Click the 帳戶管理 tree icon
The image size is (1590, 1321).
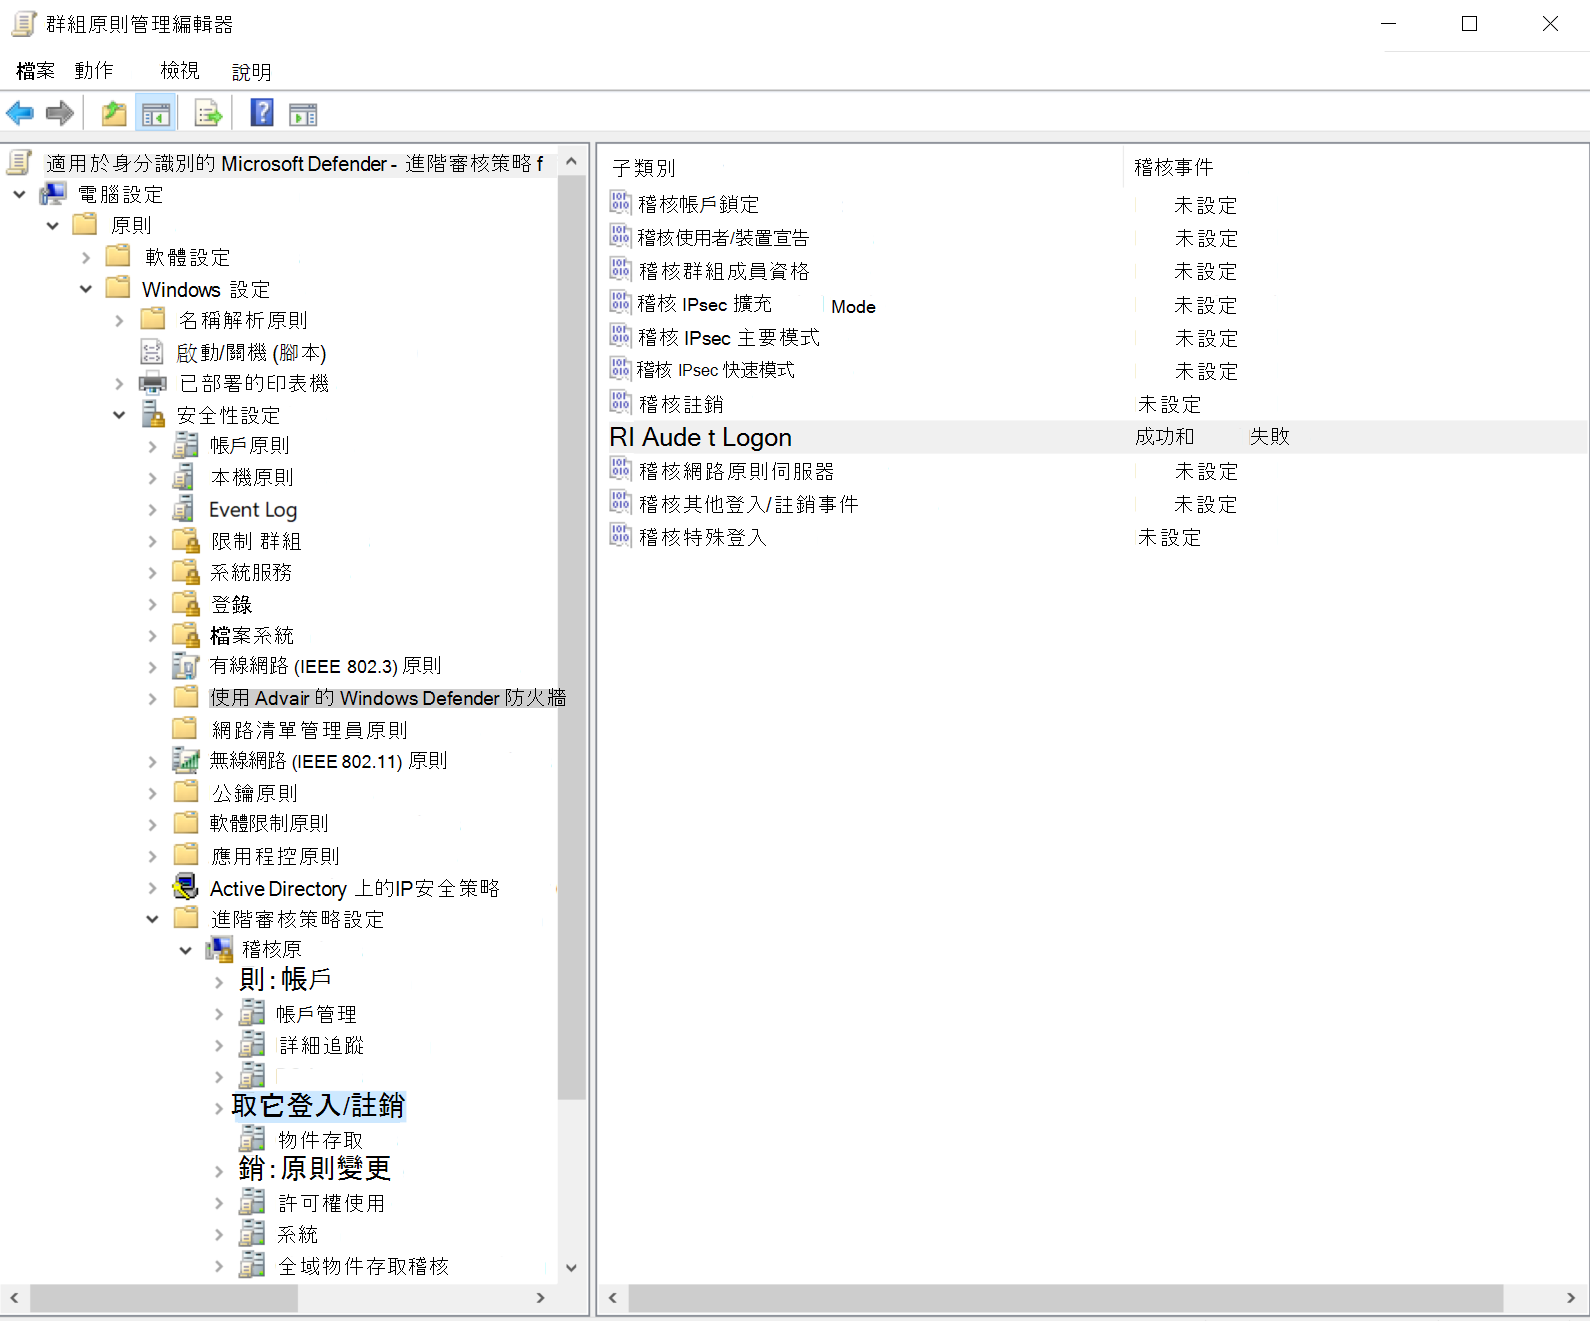coord(252,1013)
